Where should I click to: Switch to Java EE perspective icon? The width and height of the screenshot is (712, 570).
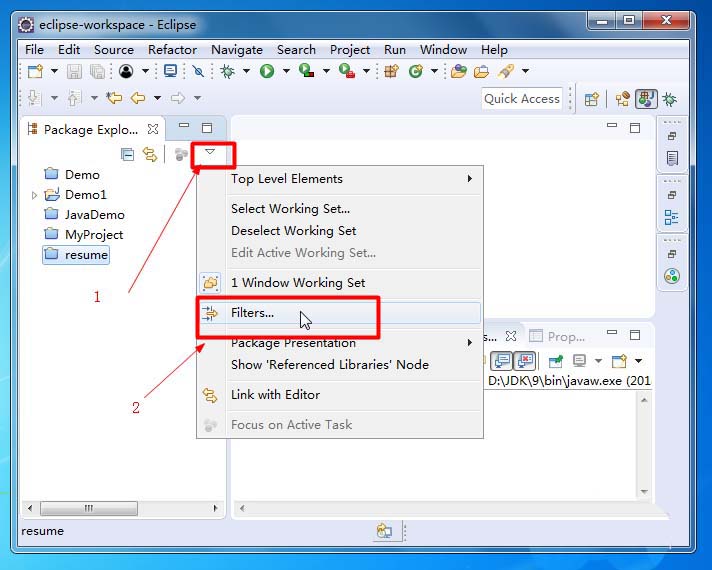coord(623,99)
